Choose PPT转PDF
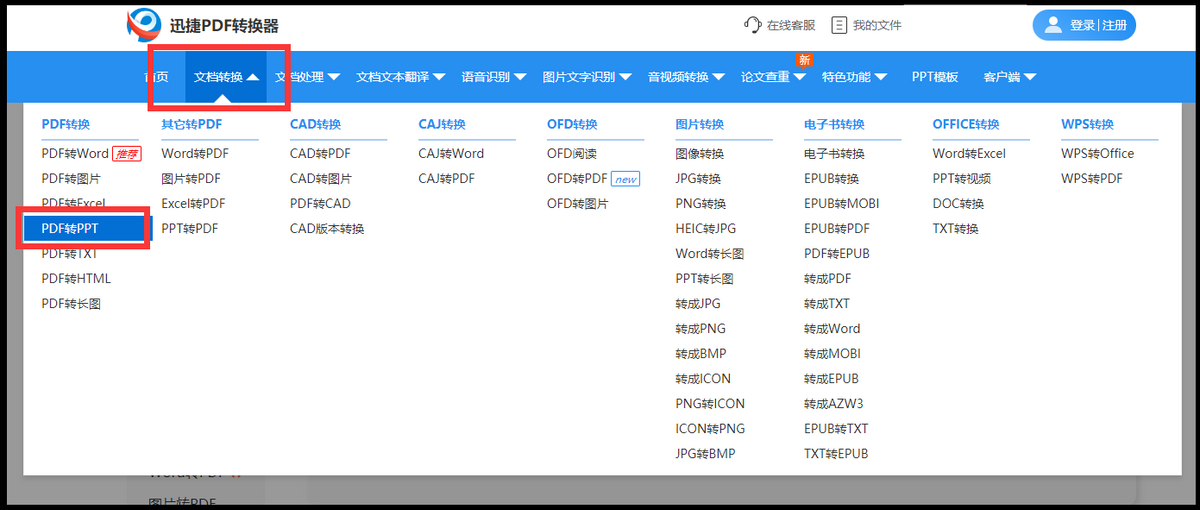 click(189, 229)
